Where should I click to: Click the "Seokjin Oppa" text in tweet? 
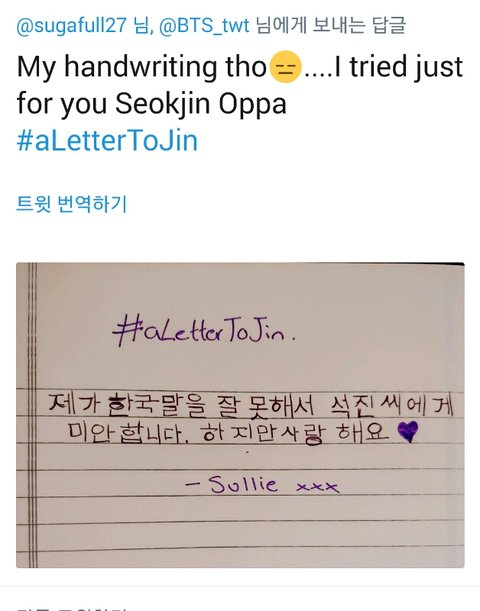pos(201,104)
